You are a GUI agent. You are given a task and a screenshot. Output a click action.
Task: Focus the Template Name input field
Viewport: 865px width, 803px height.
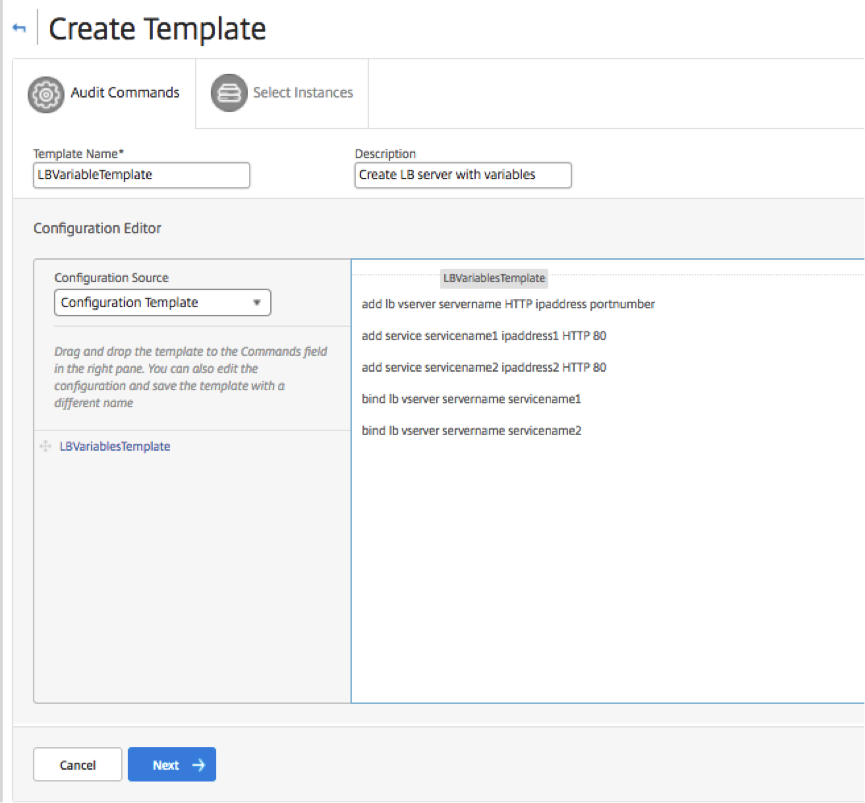pos(141,175)
